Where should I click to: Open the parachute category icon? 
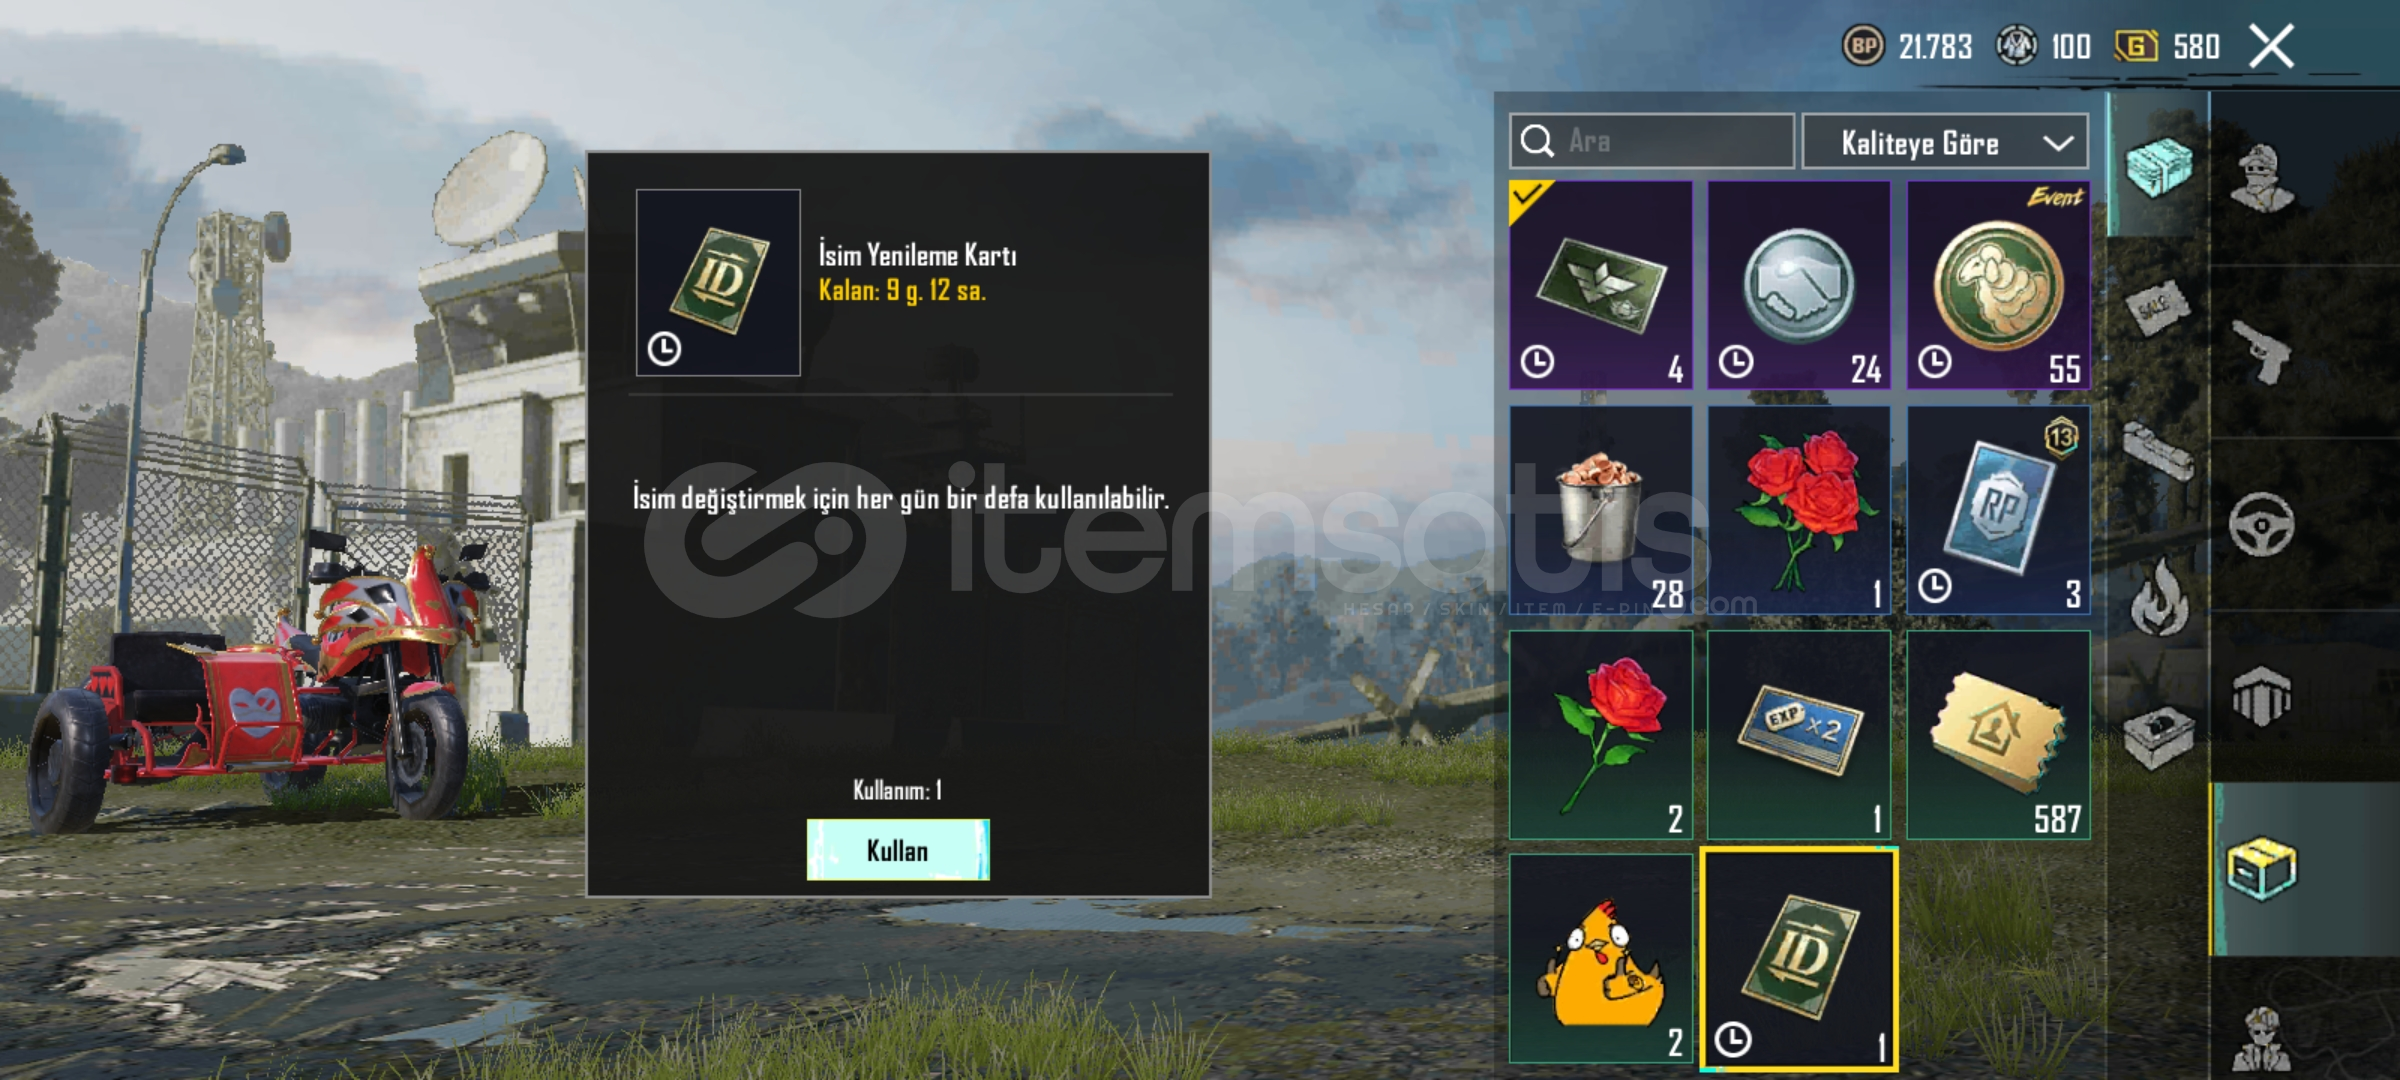[2262, 696]
